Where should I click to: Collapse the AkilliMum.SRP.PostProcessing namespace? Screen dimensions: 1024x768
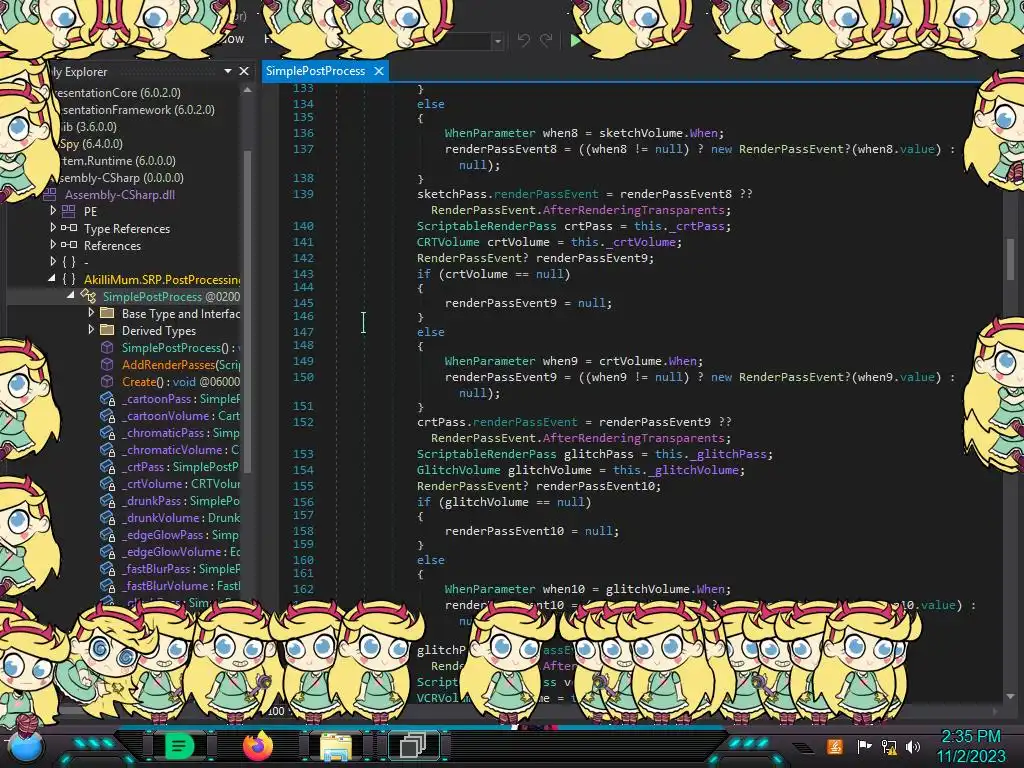(x=52, y=279)
